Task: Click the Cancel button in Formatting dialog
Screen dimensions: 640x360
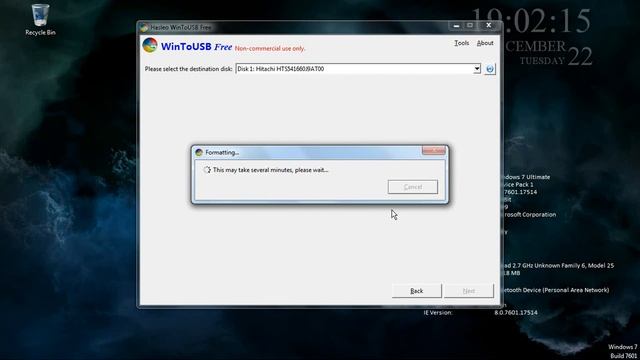Action: (413, 187)
